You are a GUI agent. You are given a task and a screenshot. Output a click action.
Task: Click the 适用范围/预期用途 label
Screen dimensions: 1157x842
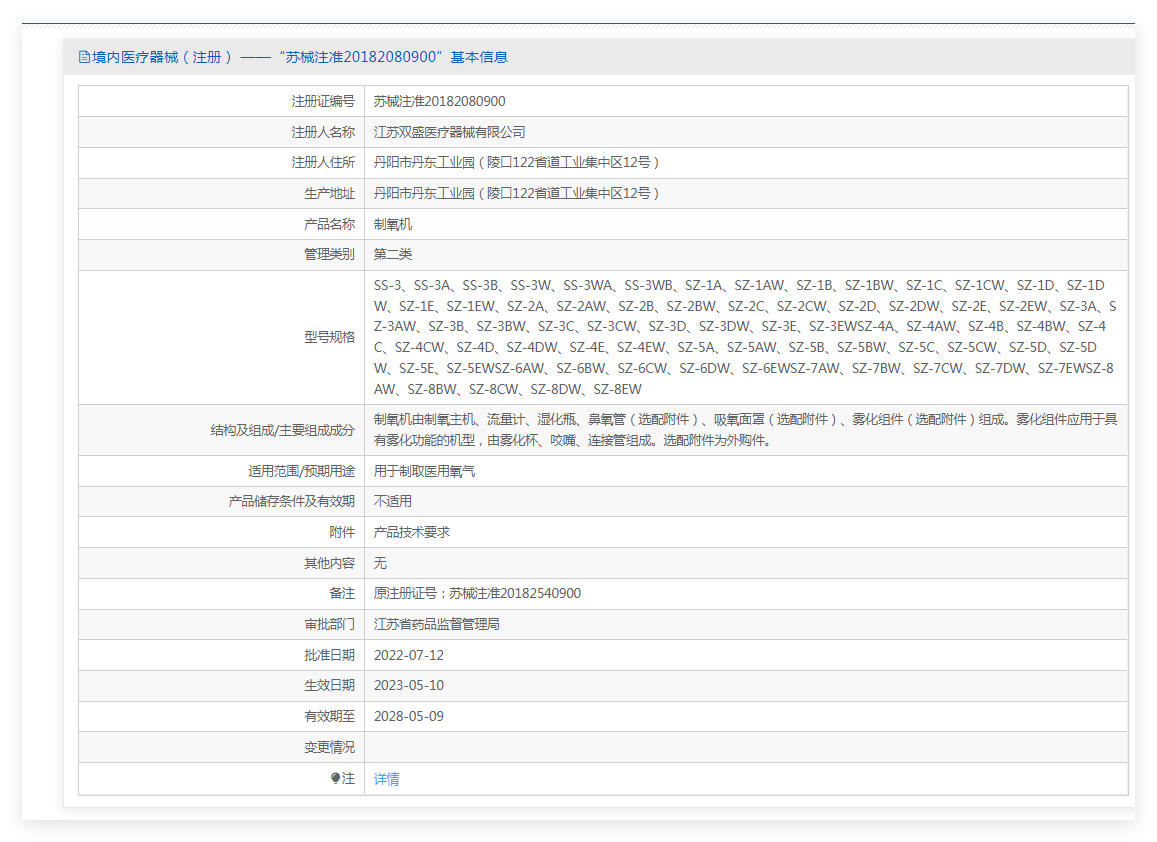pyautogui.click(x=302, y=471)
